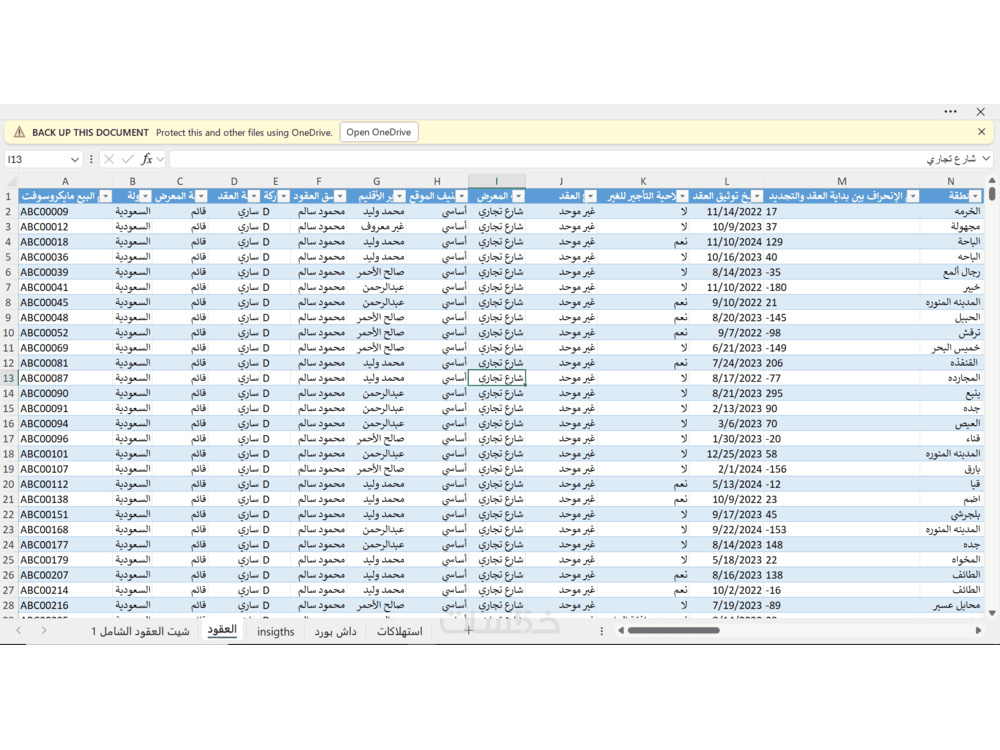Image resolution: width=1000 pixels, height=750 pixels.
Task: Open the filter dropdown in column G header
Action: coord(399,196)
